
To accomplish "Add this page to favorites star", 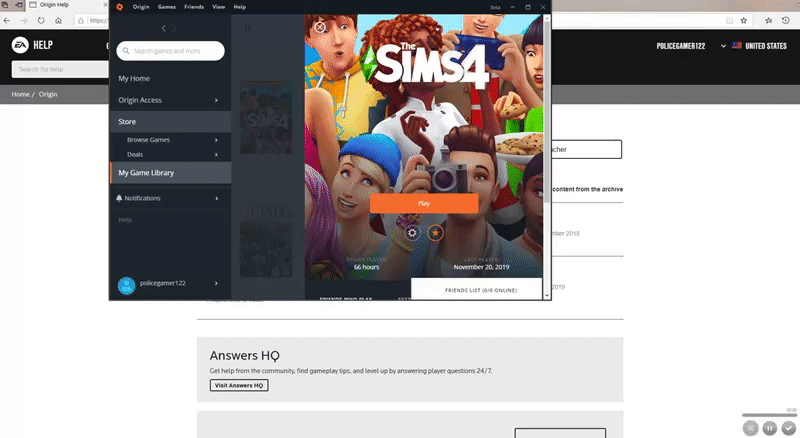I will click(x=744, y=20).
